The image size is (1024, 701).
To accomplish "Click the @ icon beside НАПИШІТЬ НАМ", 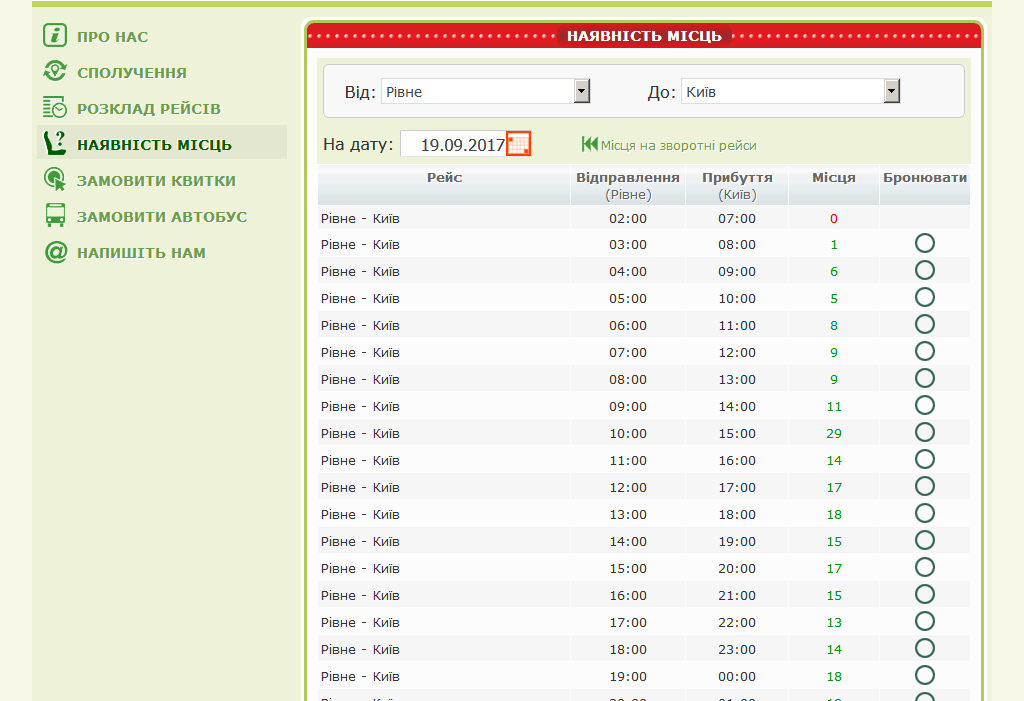I will (x=56, y=252).
